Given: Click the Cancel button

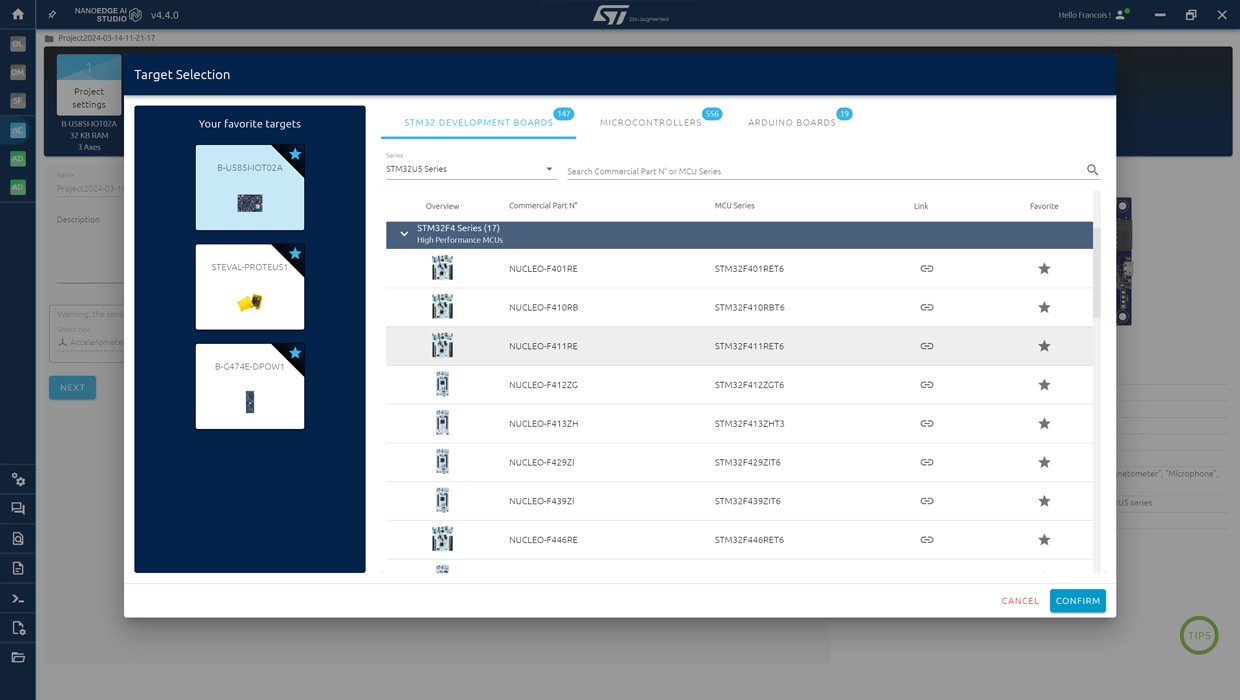Looking at the screenshot, I should point(1020,601).
